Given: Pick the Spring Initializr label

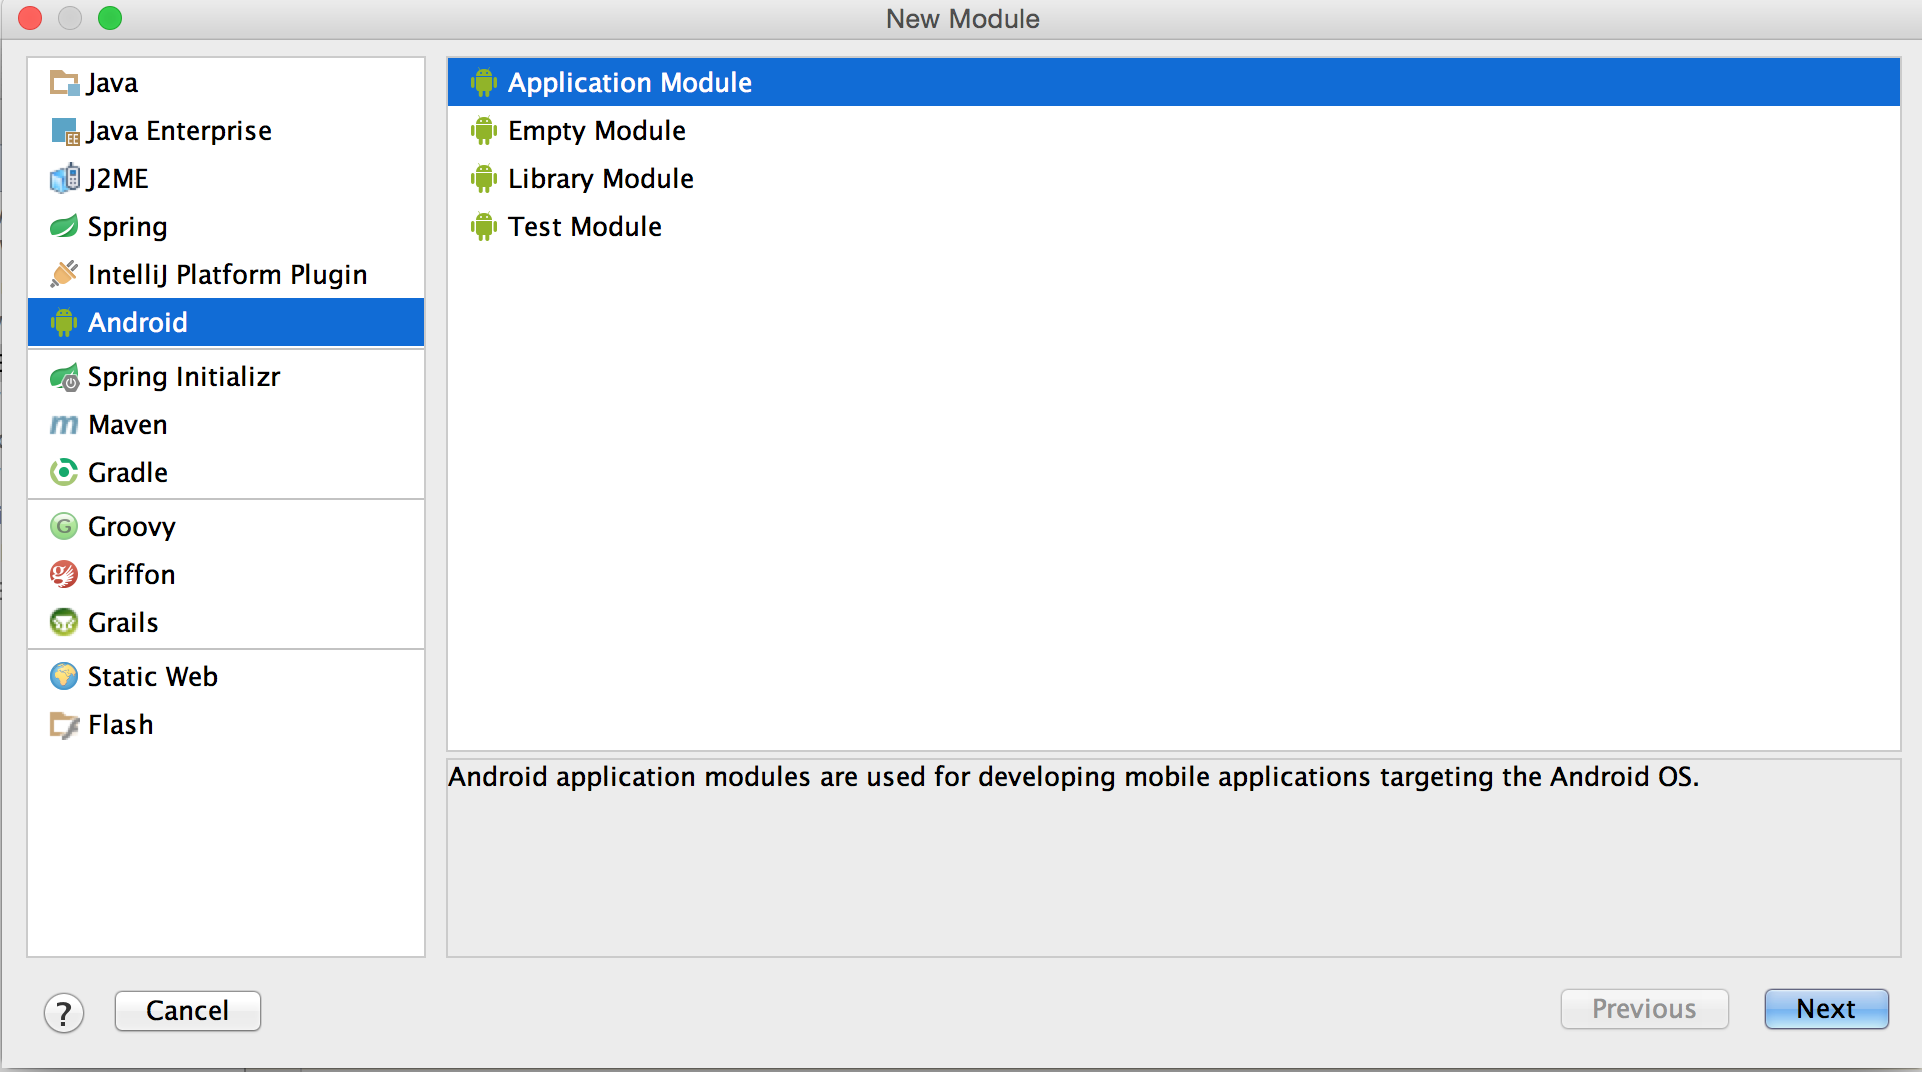Looking at the screenshot, I should [x=184, y=377].
